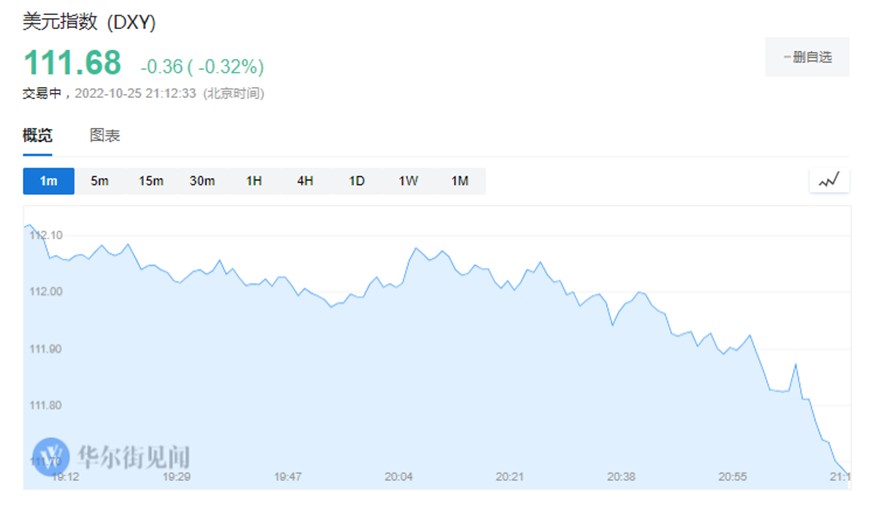This screenshot has width=869, height=506.
Task: Click the 19:47 time axis label
Action: click(288, 478)
